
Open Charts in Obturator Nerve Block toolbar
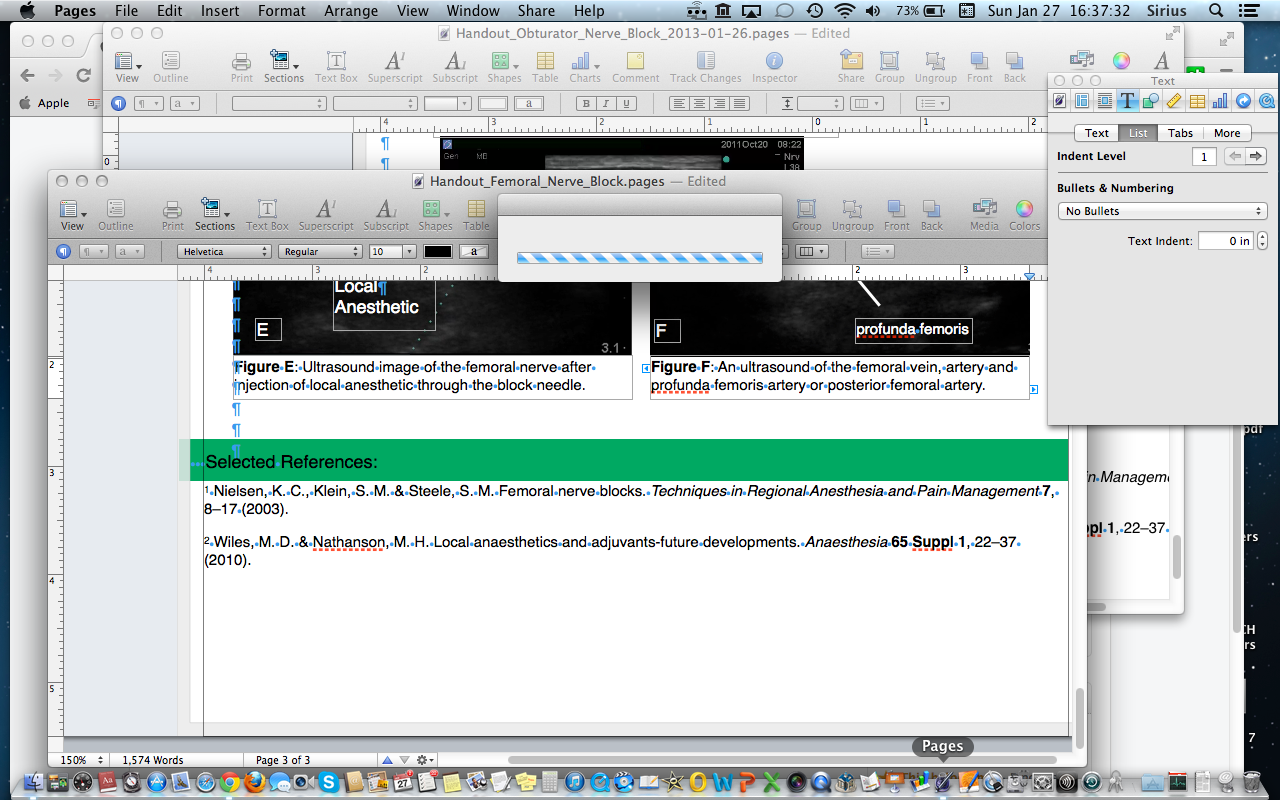pos(585,65)
